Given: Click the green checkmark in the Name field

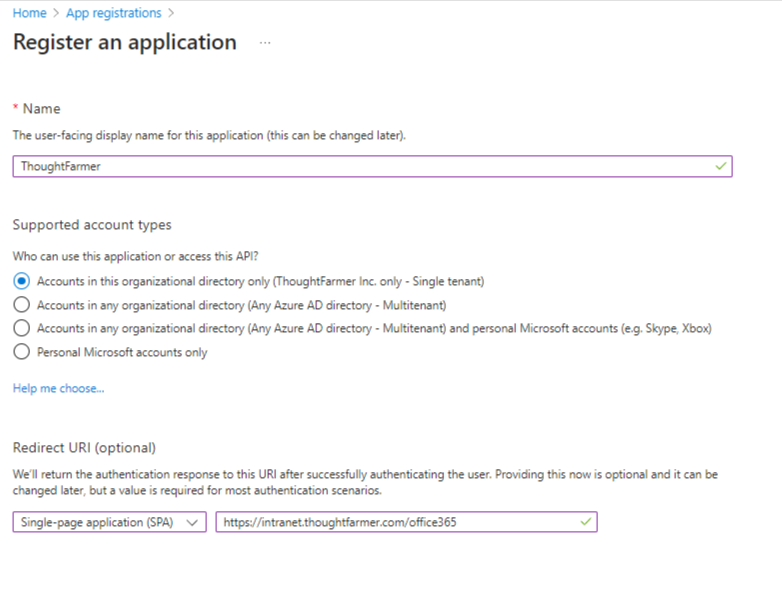Looking at the screenshot, I should click(x=720, y=166).
